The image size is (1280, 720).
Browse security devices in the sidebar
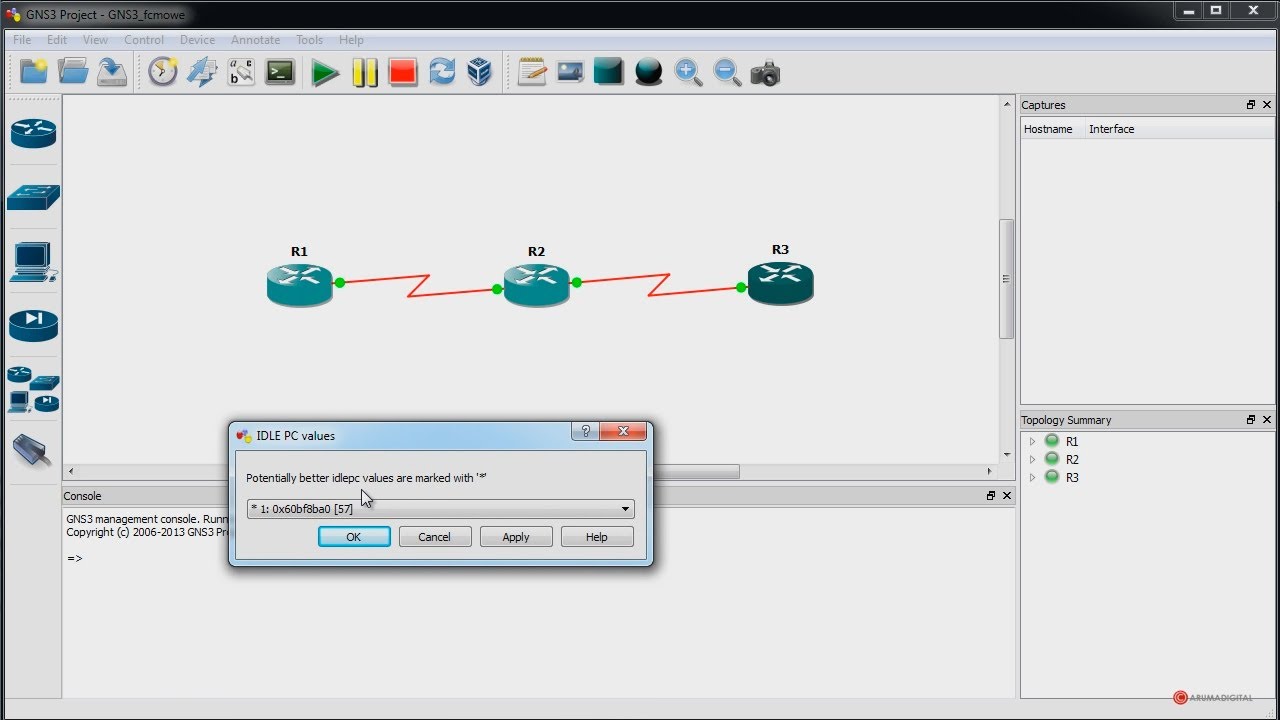click(33, 325)
